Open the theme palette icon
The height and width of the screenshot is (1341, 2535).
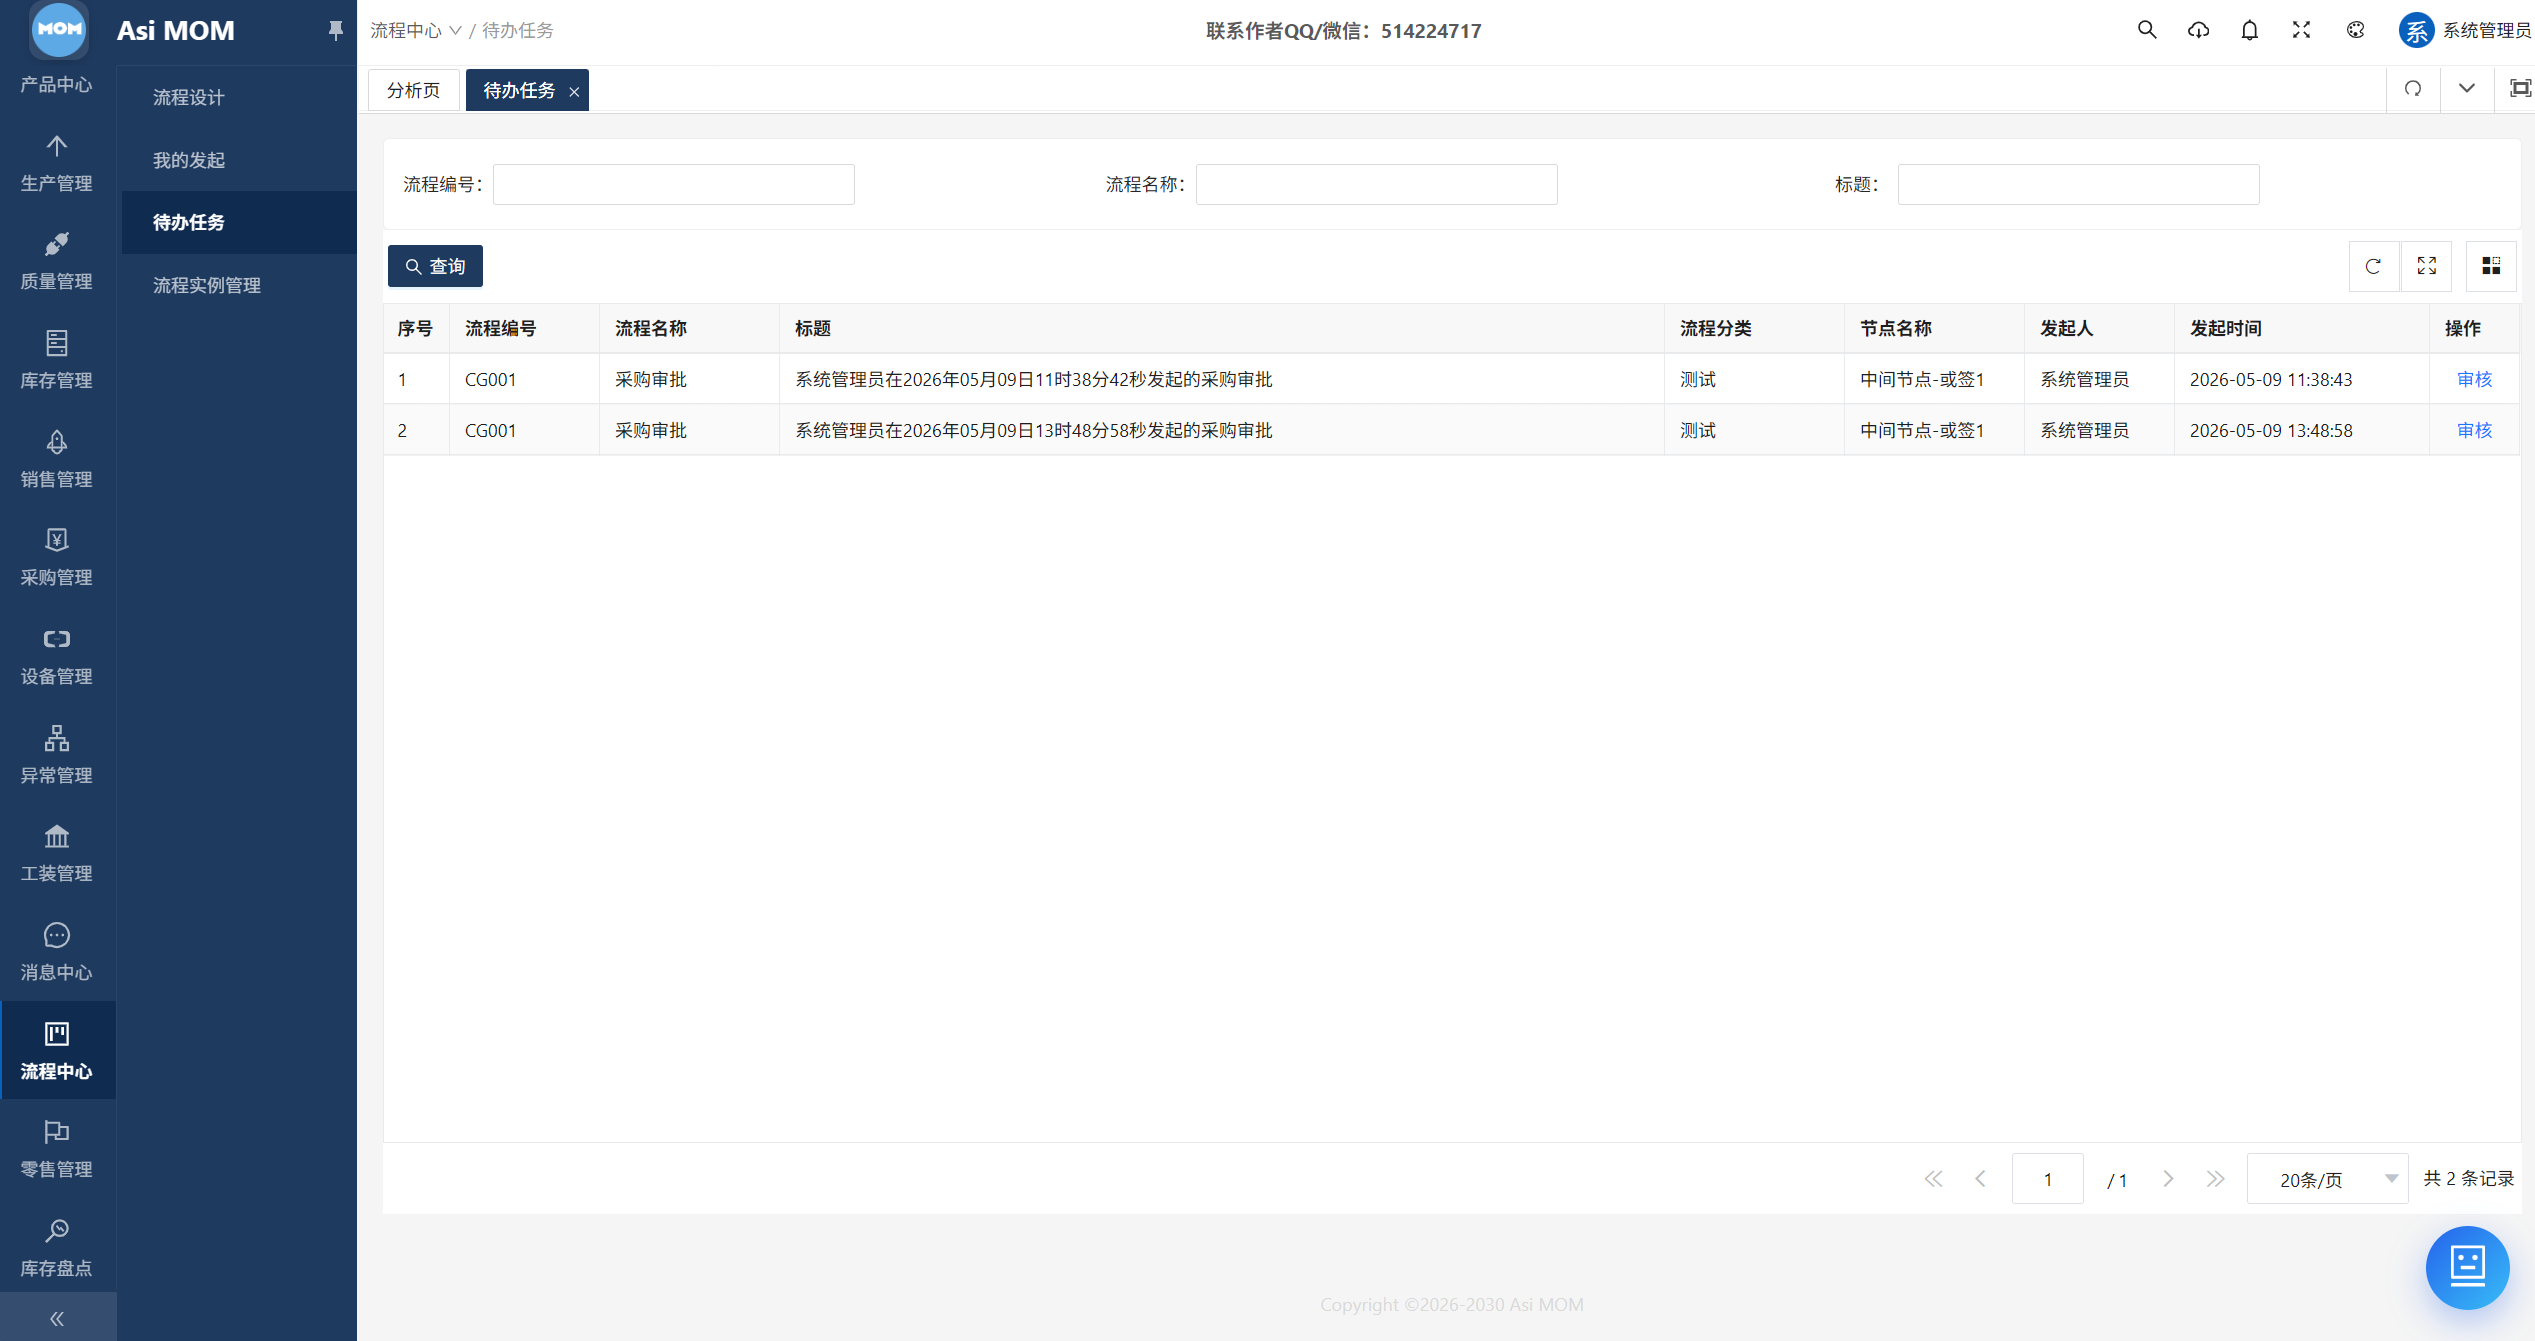click(2356, 30)
